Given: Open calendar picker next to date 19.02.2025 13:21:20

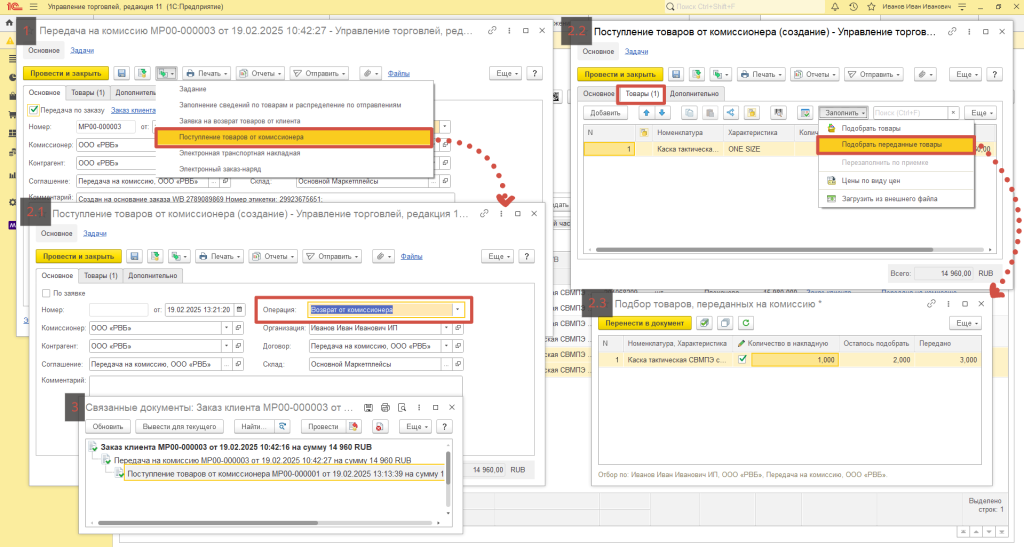Looking at the screenshot, I should pyautogui.click(x=240, y=309).
